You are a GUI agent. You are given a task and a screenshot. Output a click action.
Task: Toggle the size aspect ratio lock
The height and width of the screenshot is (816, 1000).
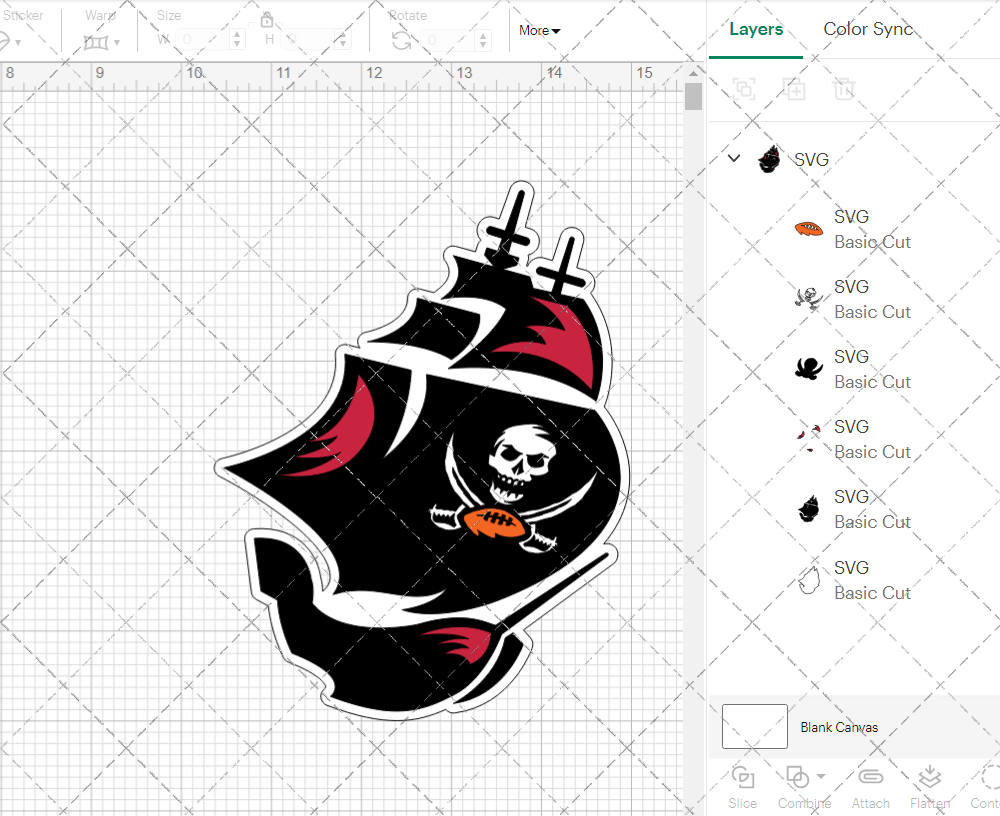[267, 21]
